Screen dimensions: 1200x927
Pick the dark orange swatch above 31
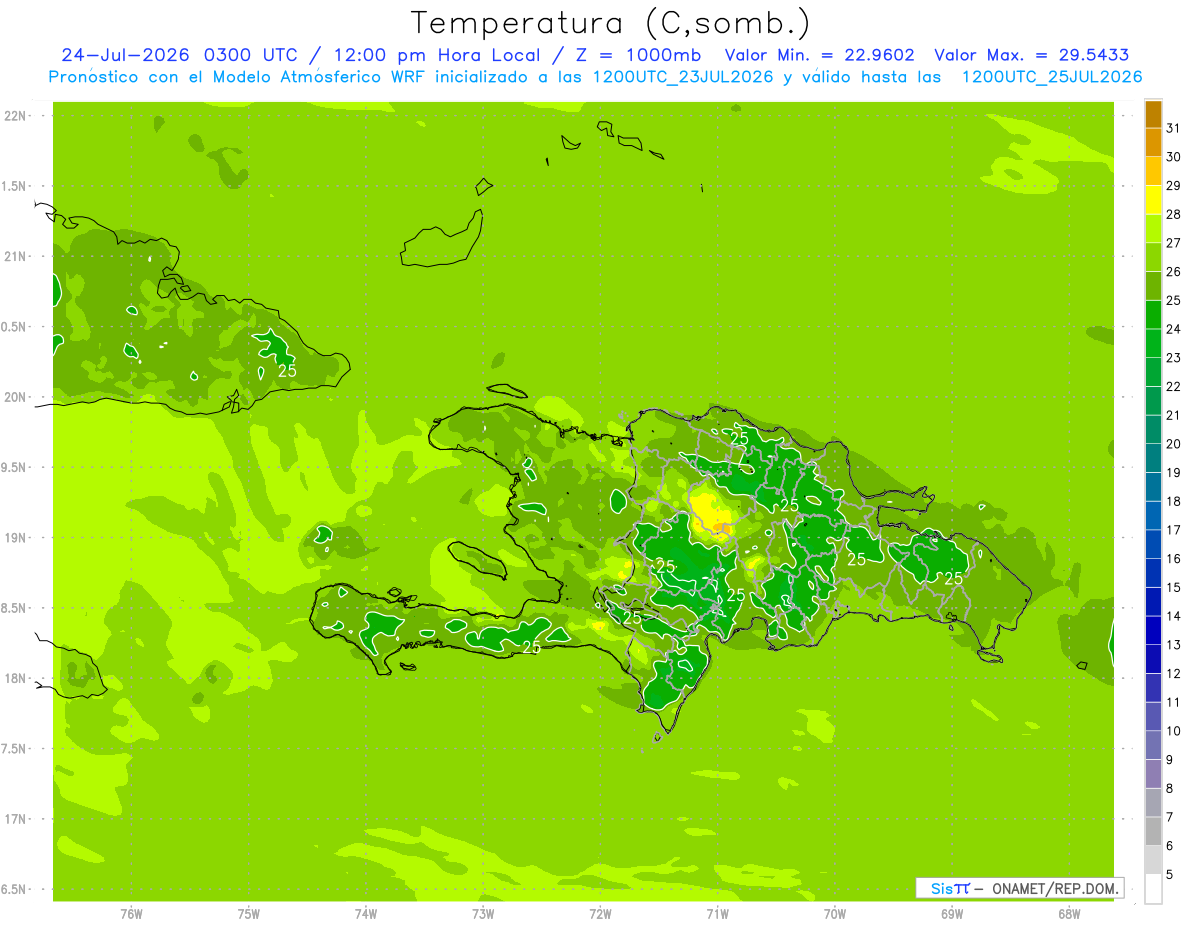[1153, 114]
